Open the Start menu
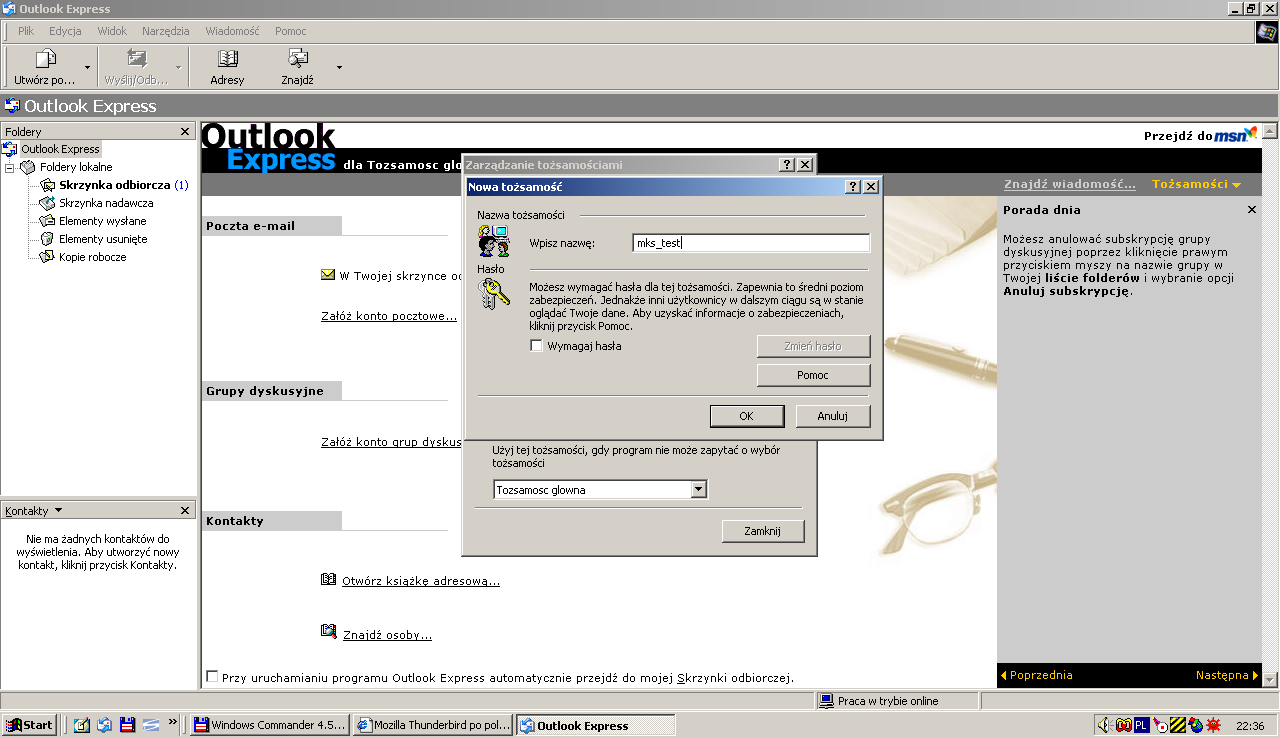This screenshot has width=1280, height=738. (29, 725)
